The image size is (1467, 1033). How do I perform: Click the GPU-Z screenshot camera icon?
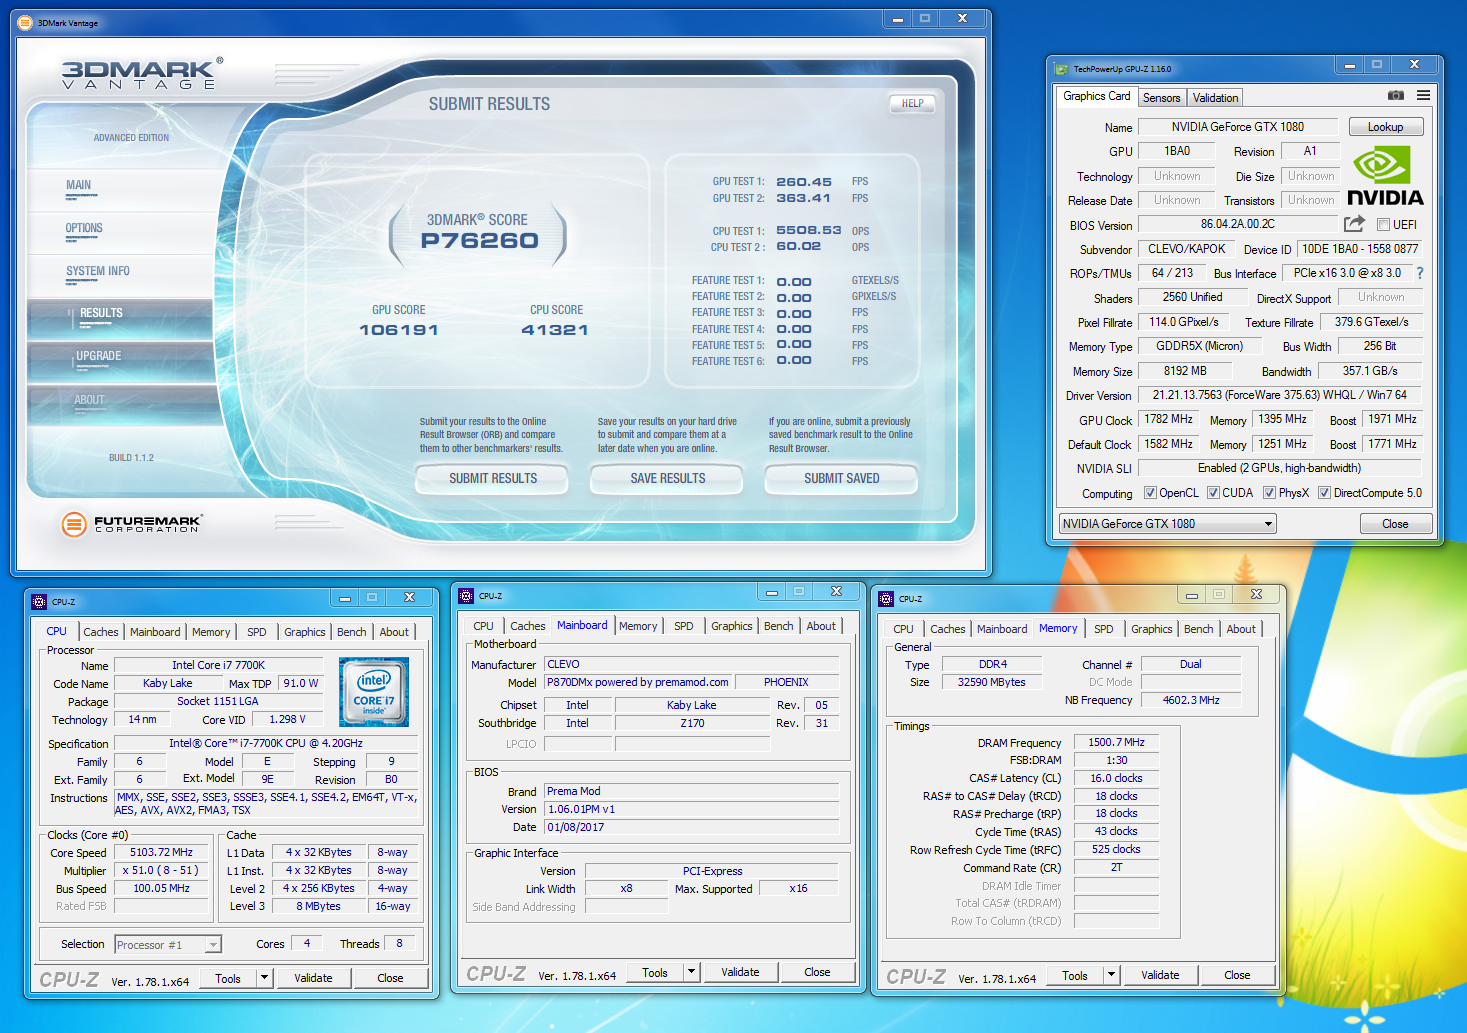point(1395,96)
